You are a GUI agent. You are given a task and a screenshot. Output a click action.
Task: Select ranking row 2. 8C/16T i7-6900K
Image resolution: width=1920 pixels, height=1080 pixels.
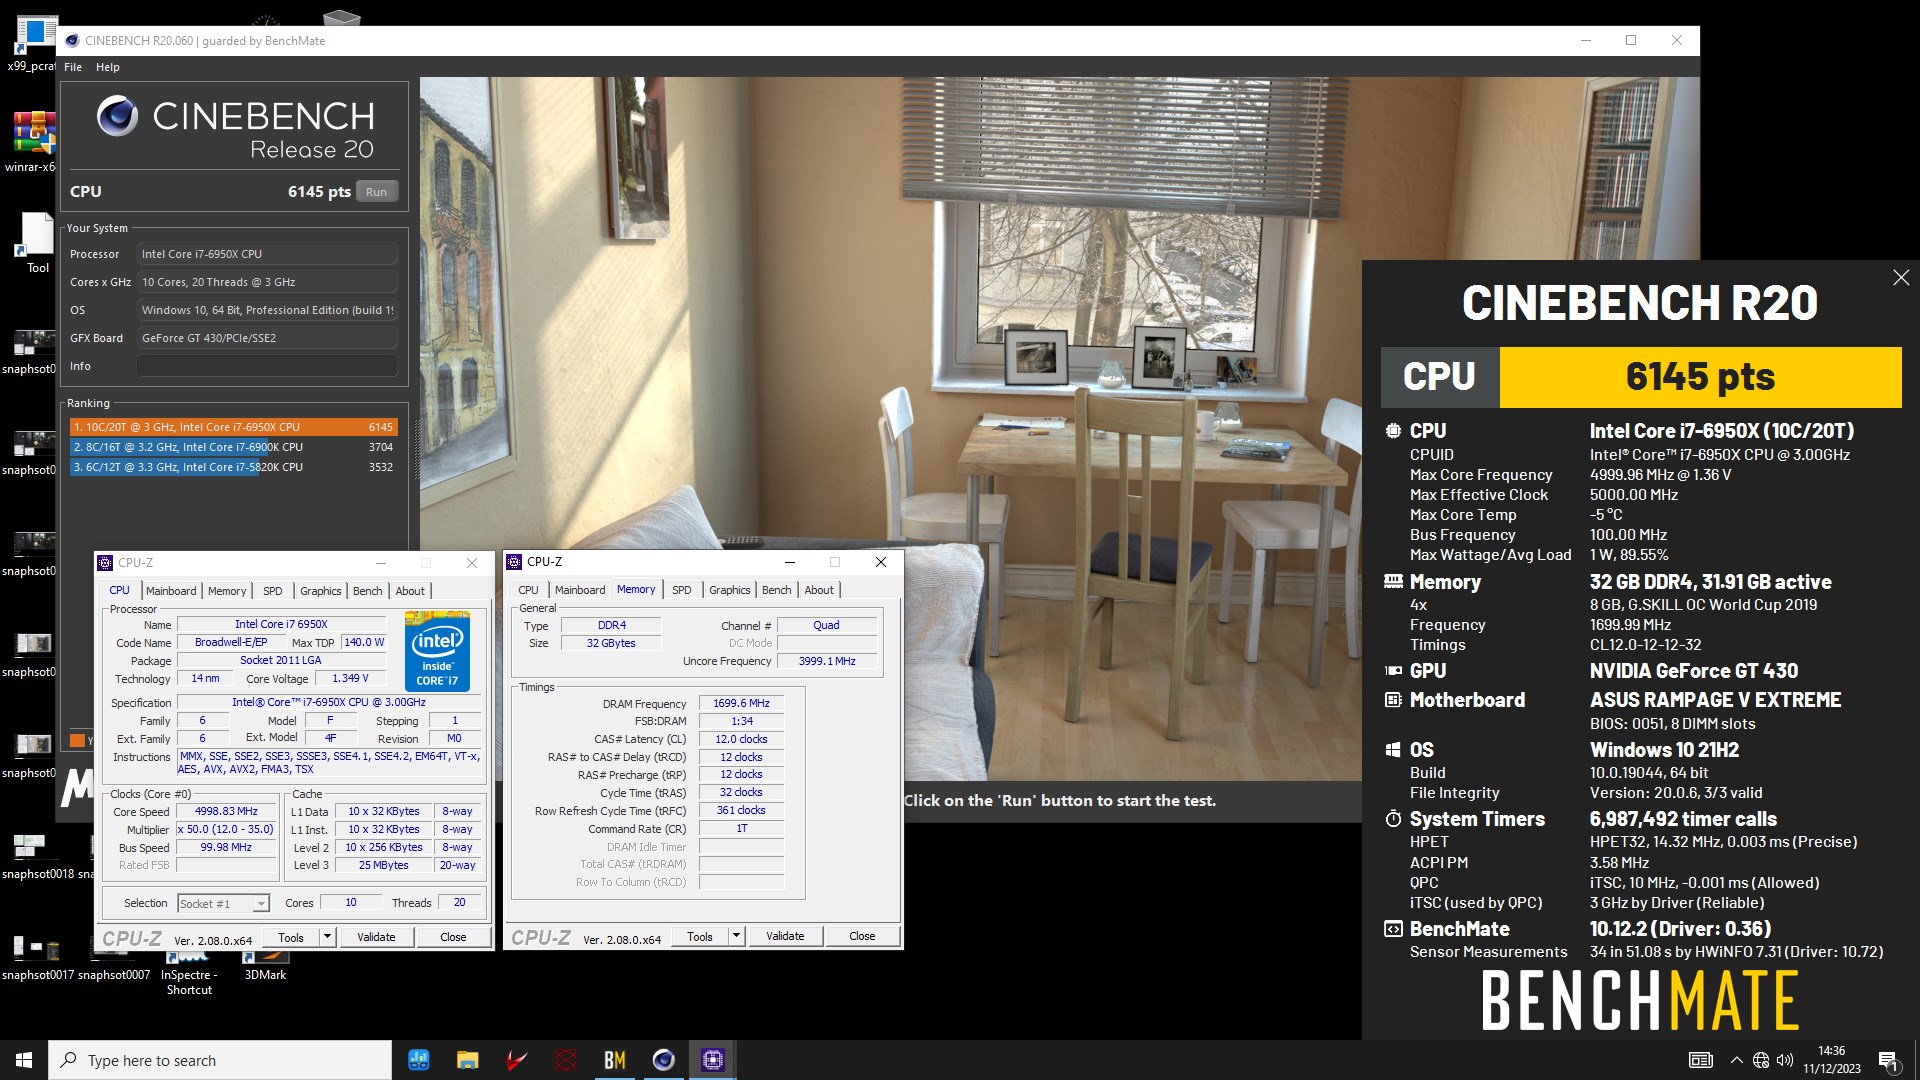pos(233,447)
